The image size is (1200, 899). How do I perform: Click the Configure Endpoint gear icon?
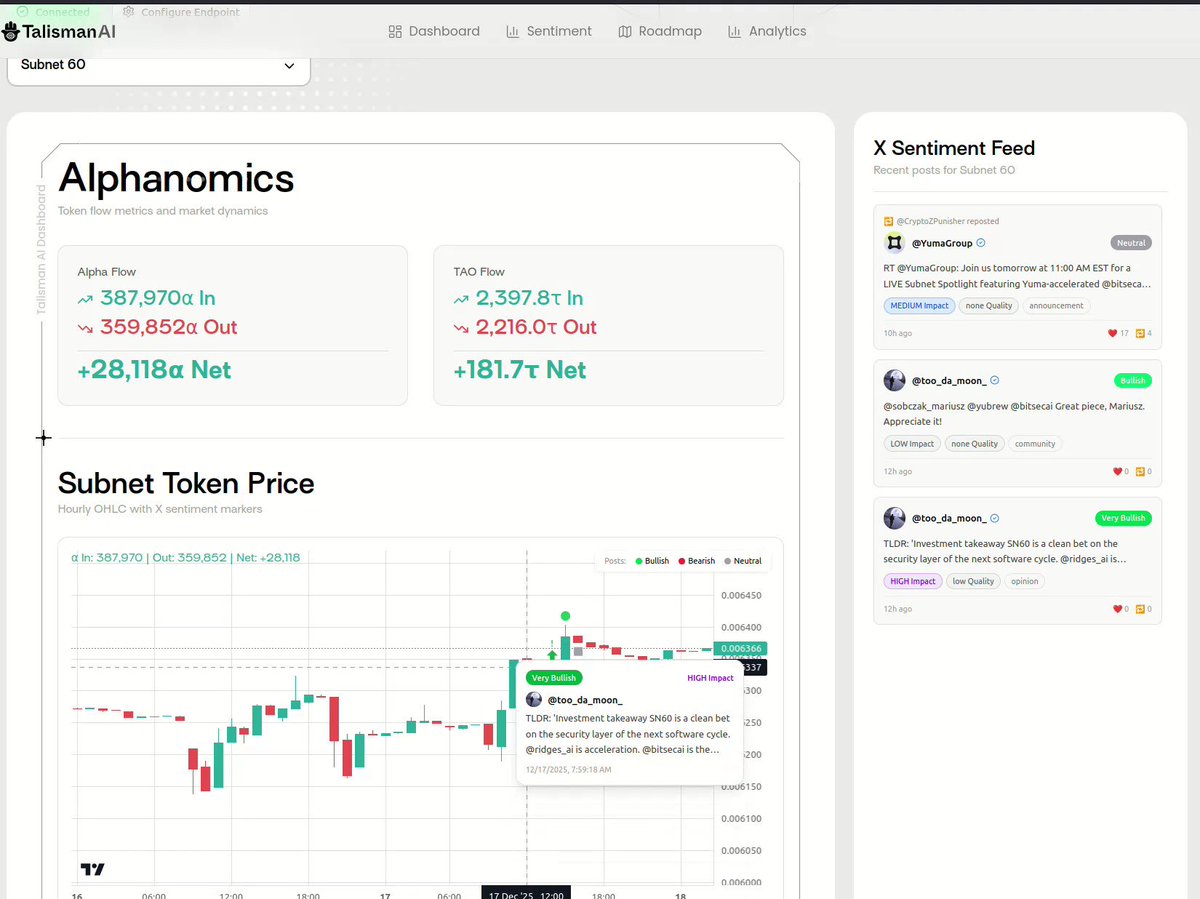pyautogui.click(x=129, y=12)
